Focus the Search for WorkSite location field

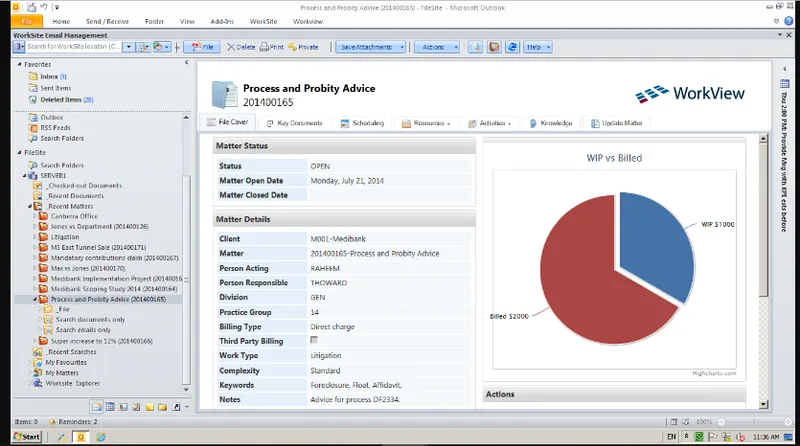click(73, 46)
